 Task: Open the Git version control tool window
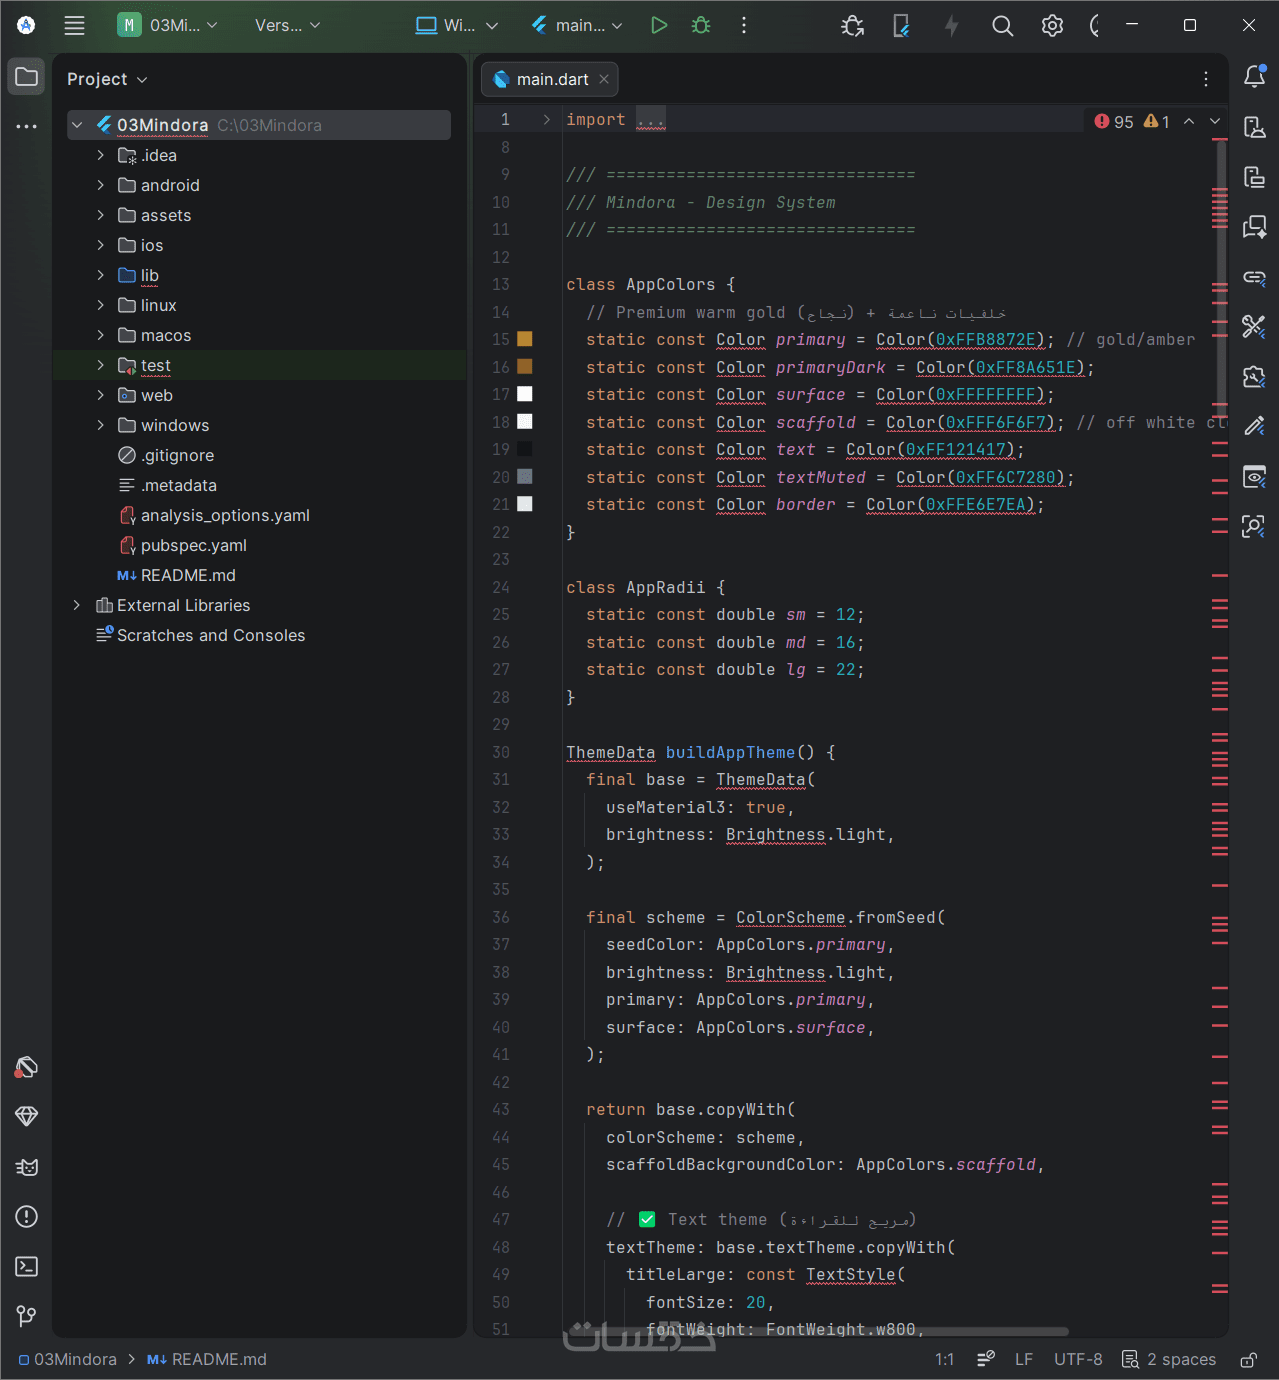coord(27,1316)
